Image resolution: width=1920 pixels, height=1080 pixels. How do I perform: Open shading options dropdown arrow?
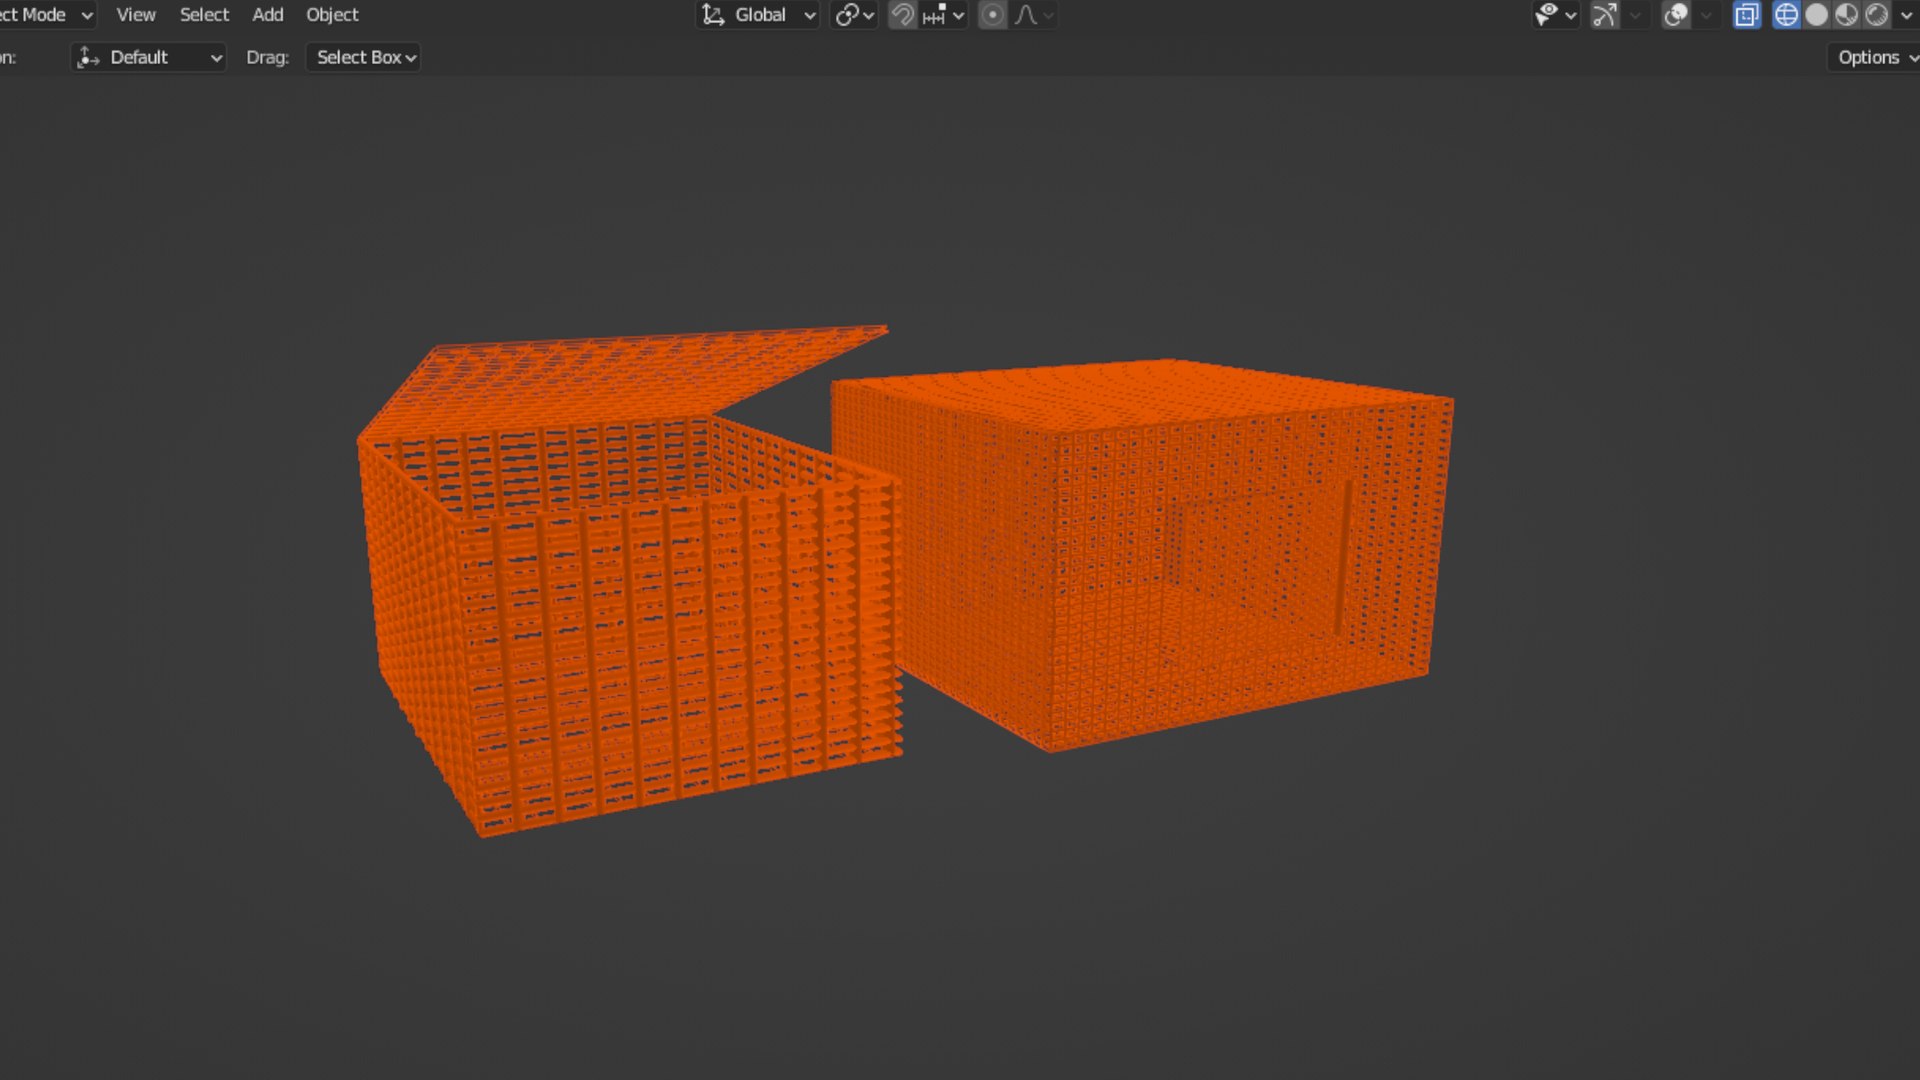point(1906,15)
